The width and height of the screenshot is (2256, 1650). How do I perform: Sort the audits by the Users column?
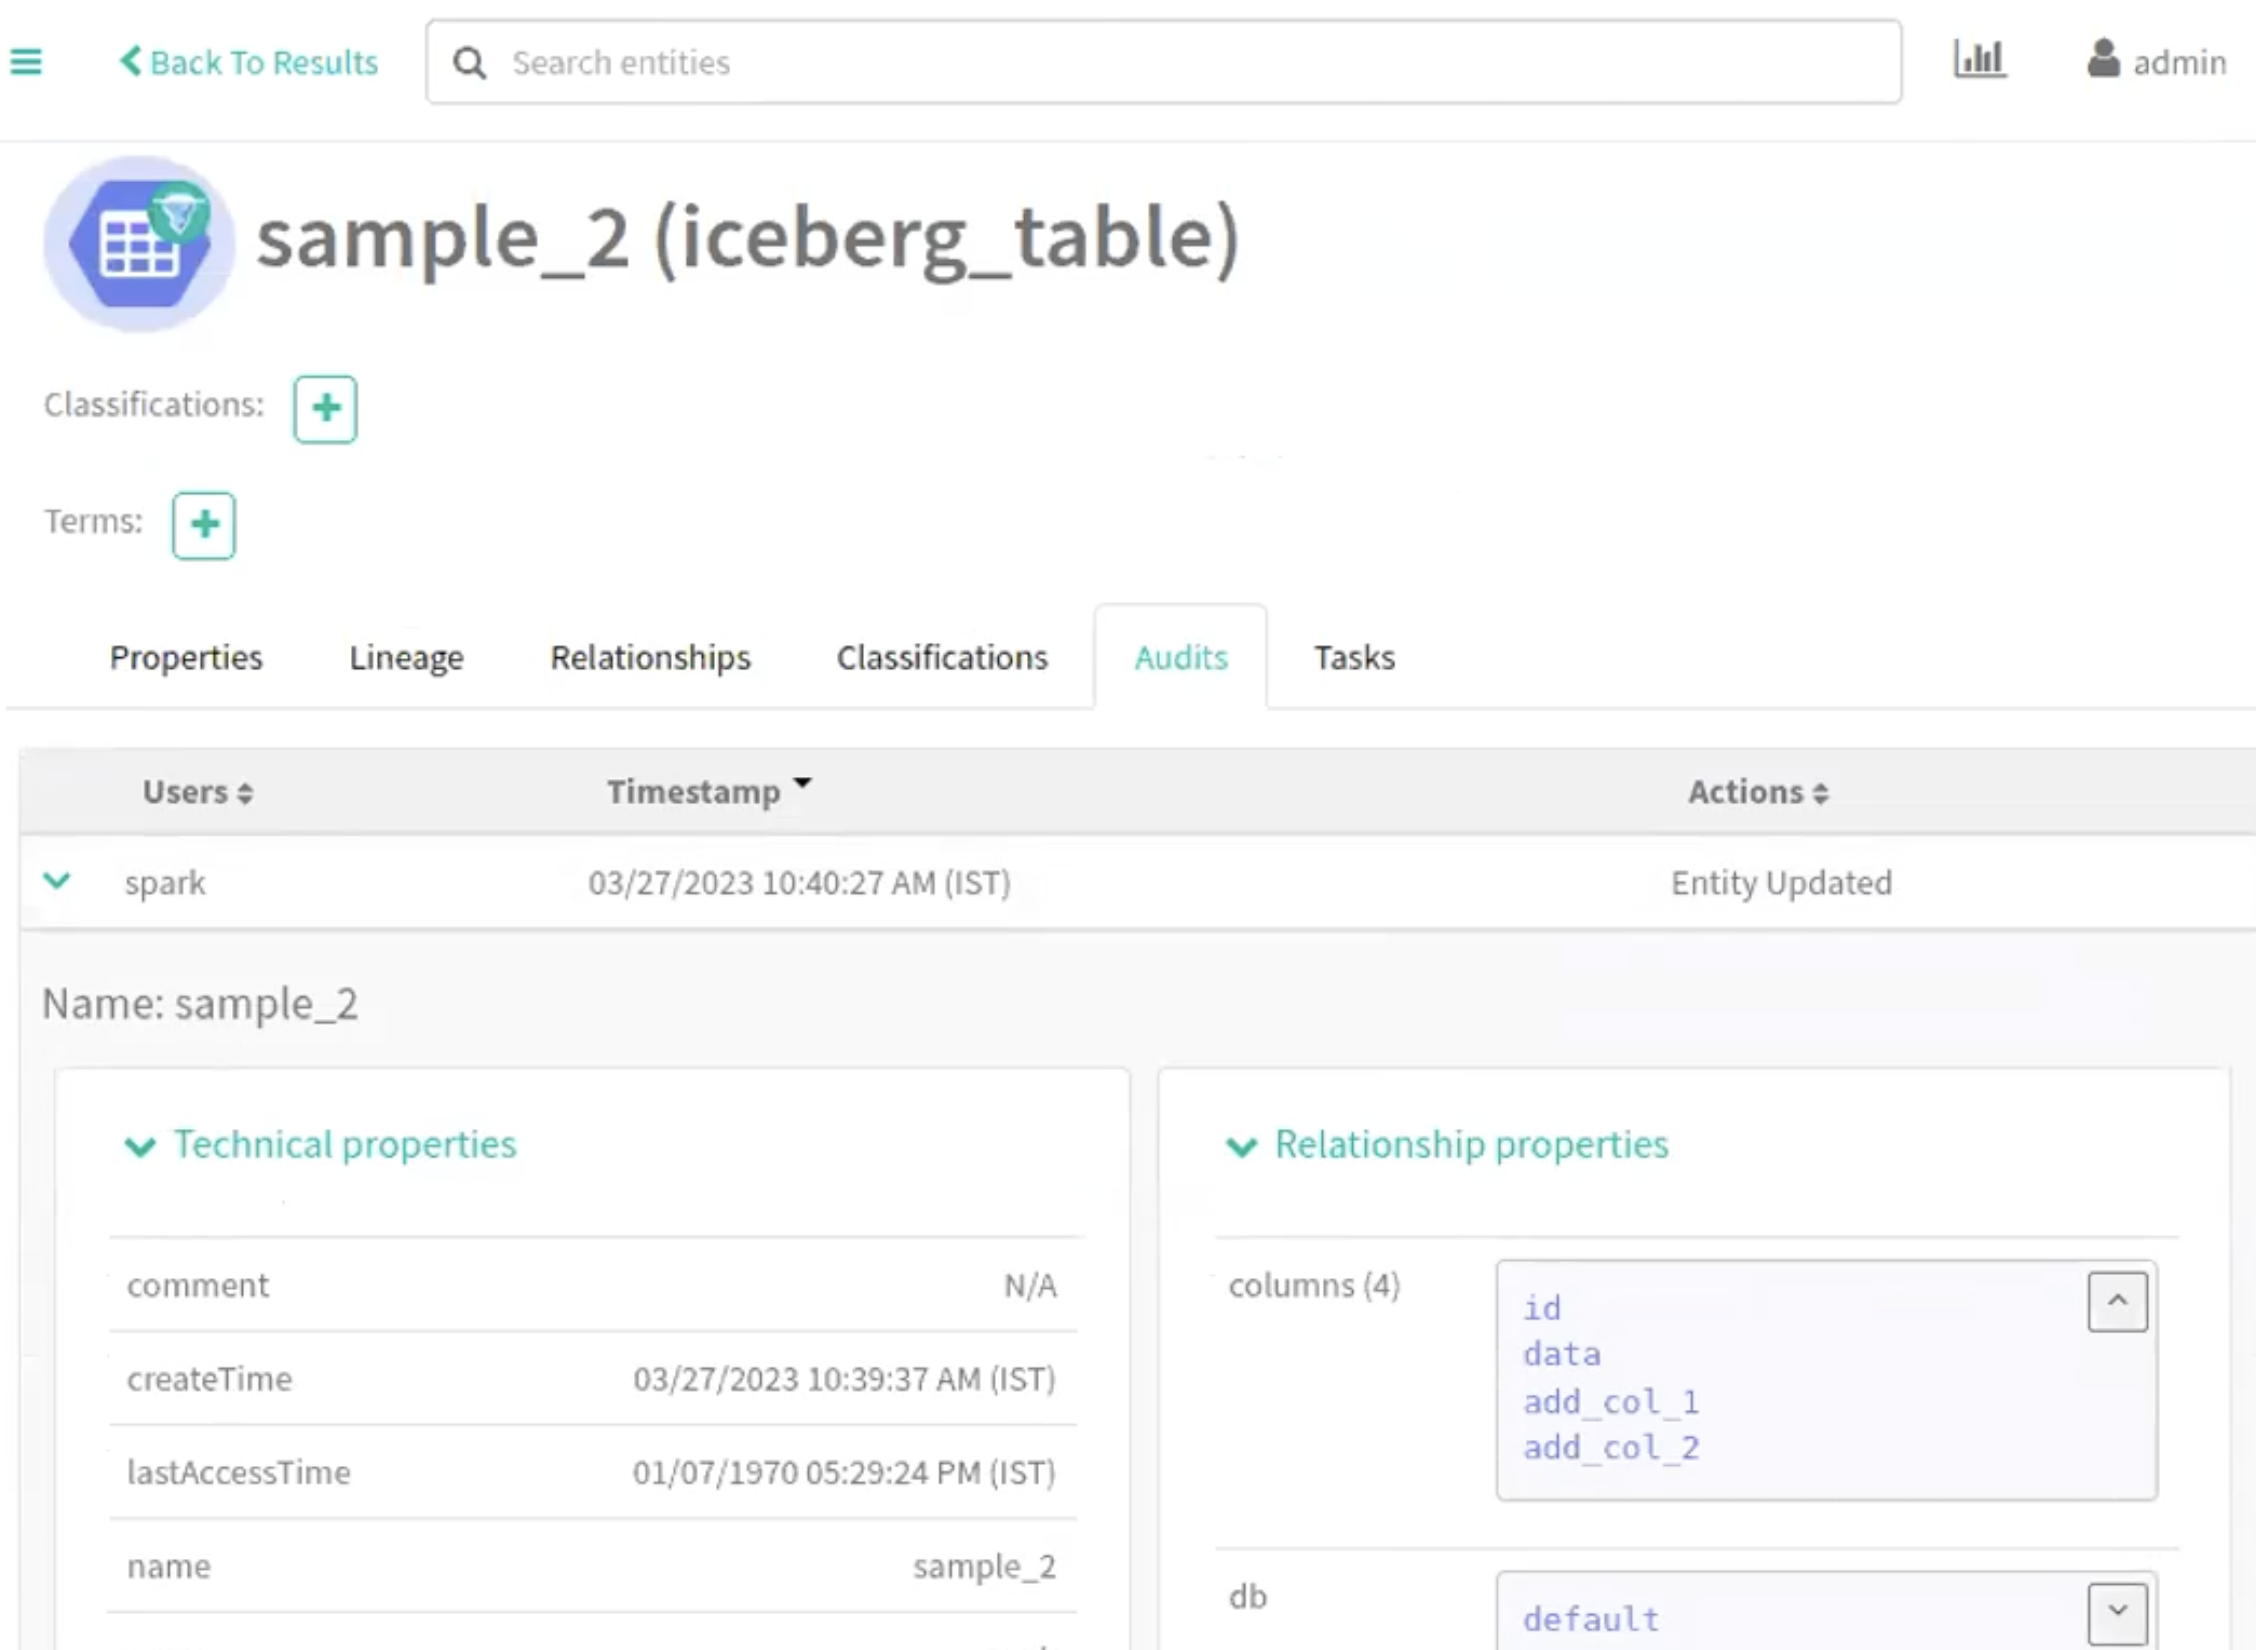click(198, 792)
